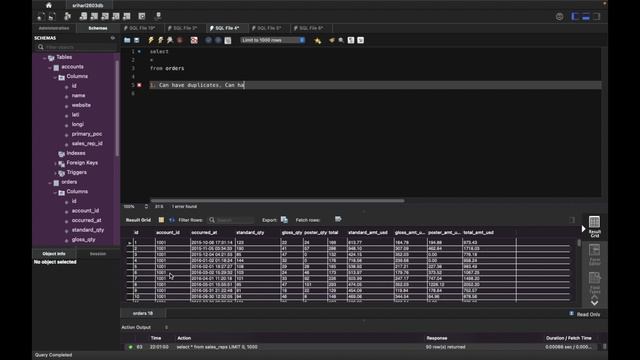Screen dimensions: 640x360
Task: Open the Result Grid view in side panel
Action: (x=594, y=227)
